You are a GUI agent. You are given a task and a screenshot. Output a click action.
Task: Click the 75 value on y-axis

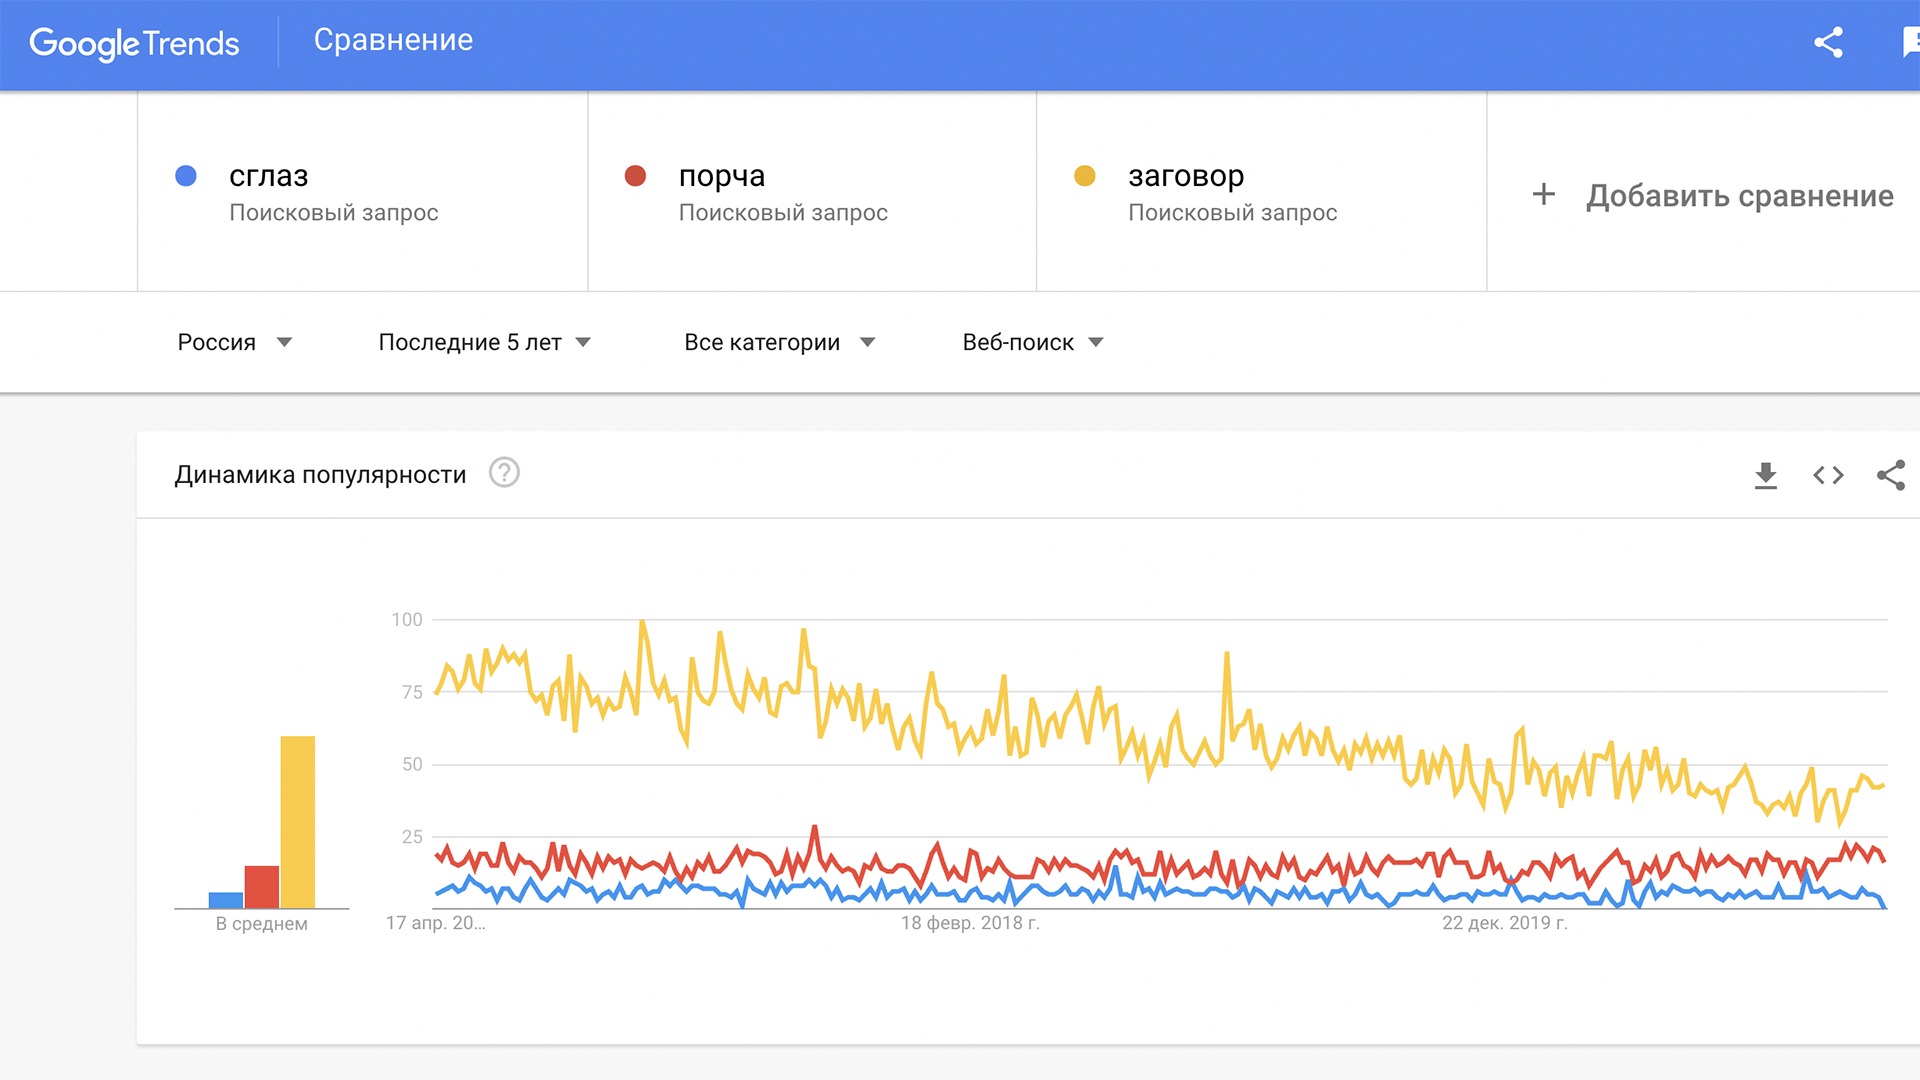click(x=412, y=692)
